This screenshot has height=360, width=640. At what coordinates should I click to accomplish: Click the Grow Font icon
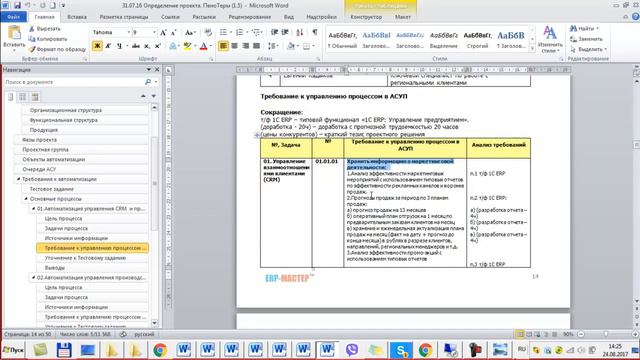163,33
